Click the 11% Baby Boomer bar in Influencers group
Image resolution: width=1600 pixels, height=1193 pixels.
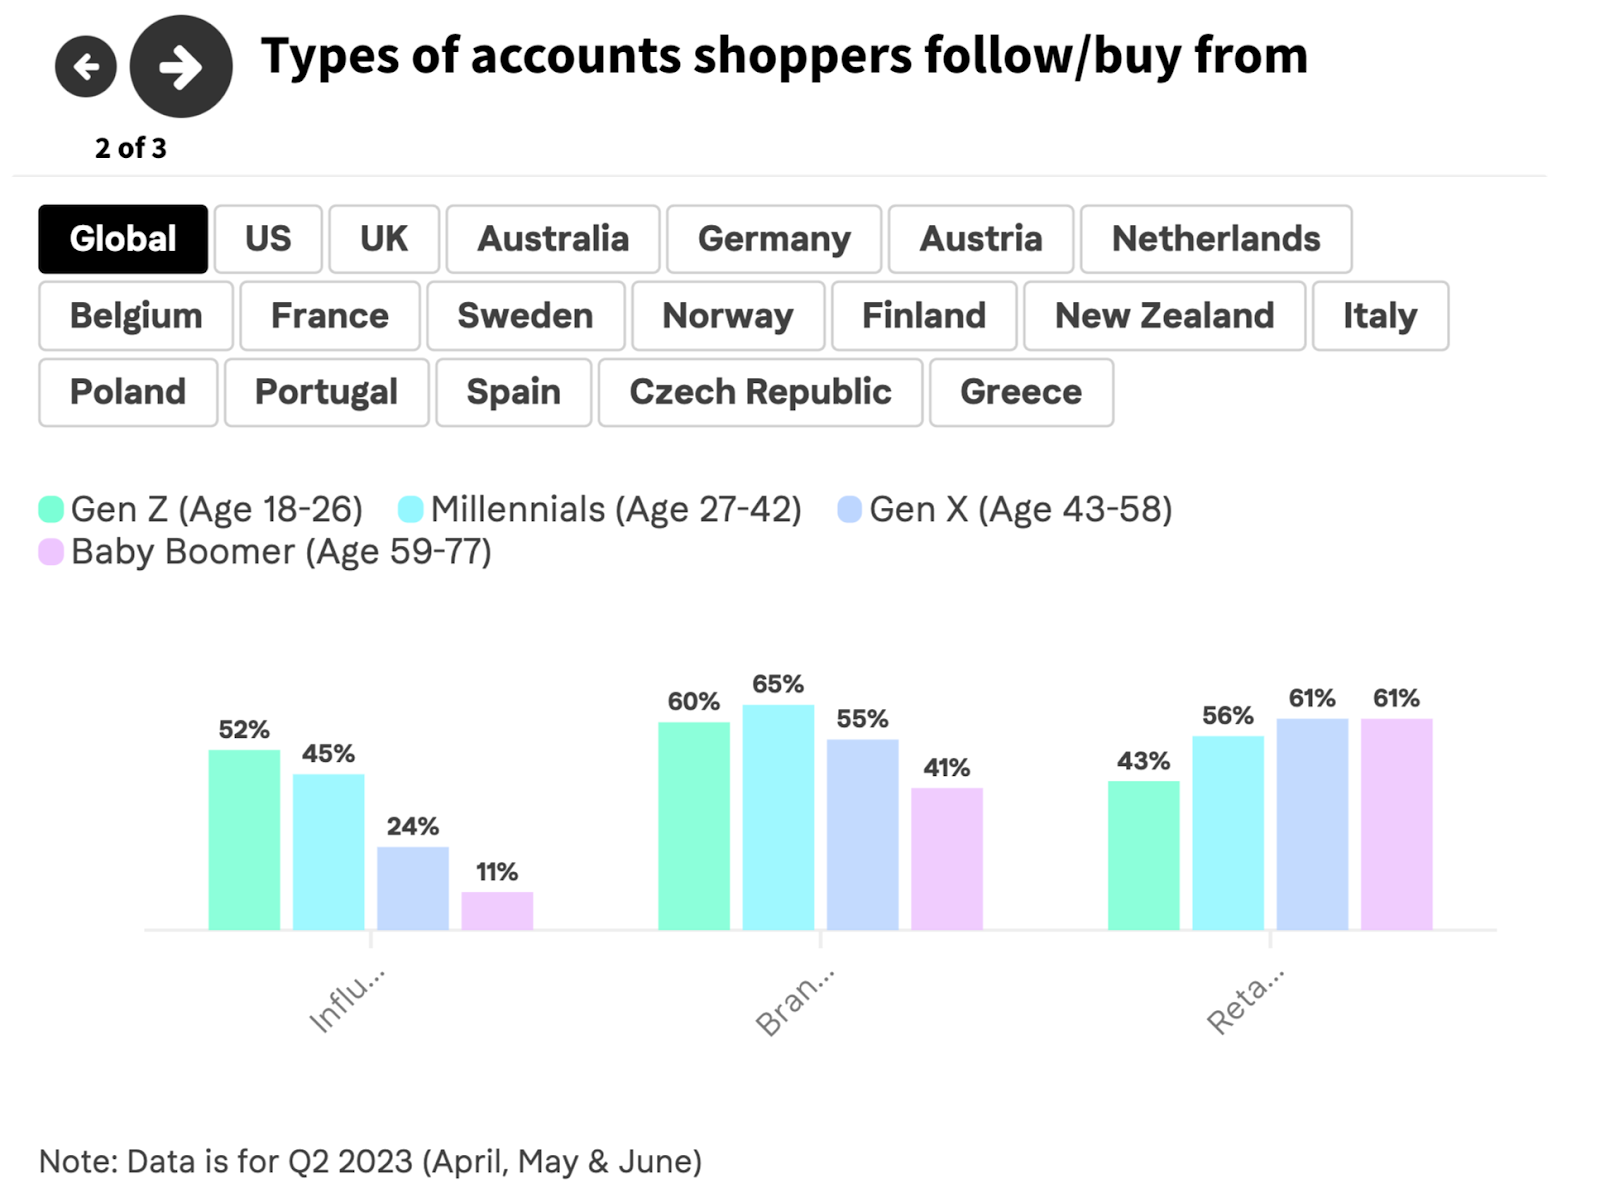point(497,910)
